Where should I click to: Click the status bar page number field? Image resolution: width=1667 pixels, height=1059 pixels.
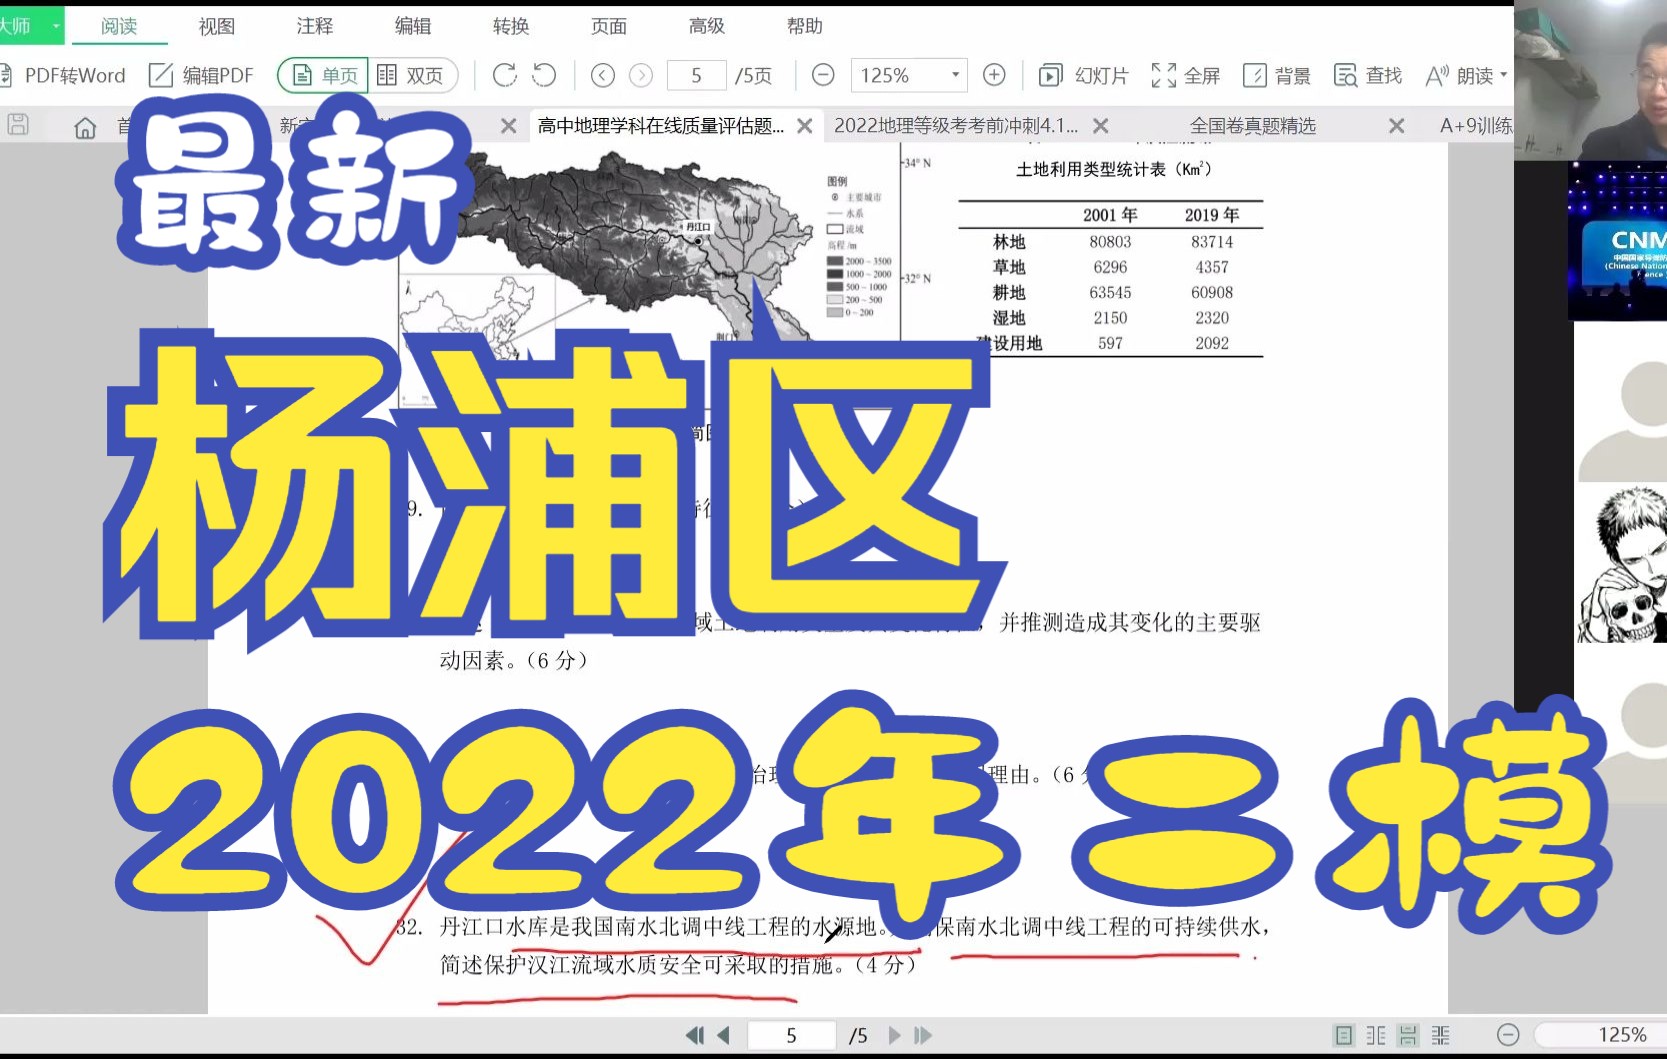click(x=791, y=1035)
